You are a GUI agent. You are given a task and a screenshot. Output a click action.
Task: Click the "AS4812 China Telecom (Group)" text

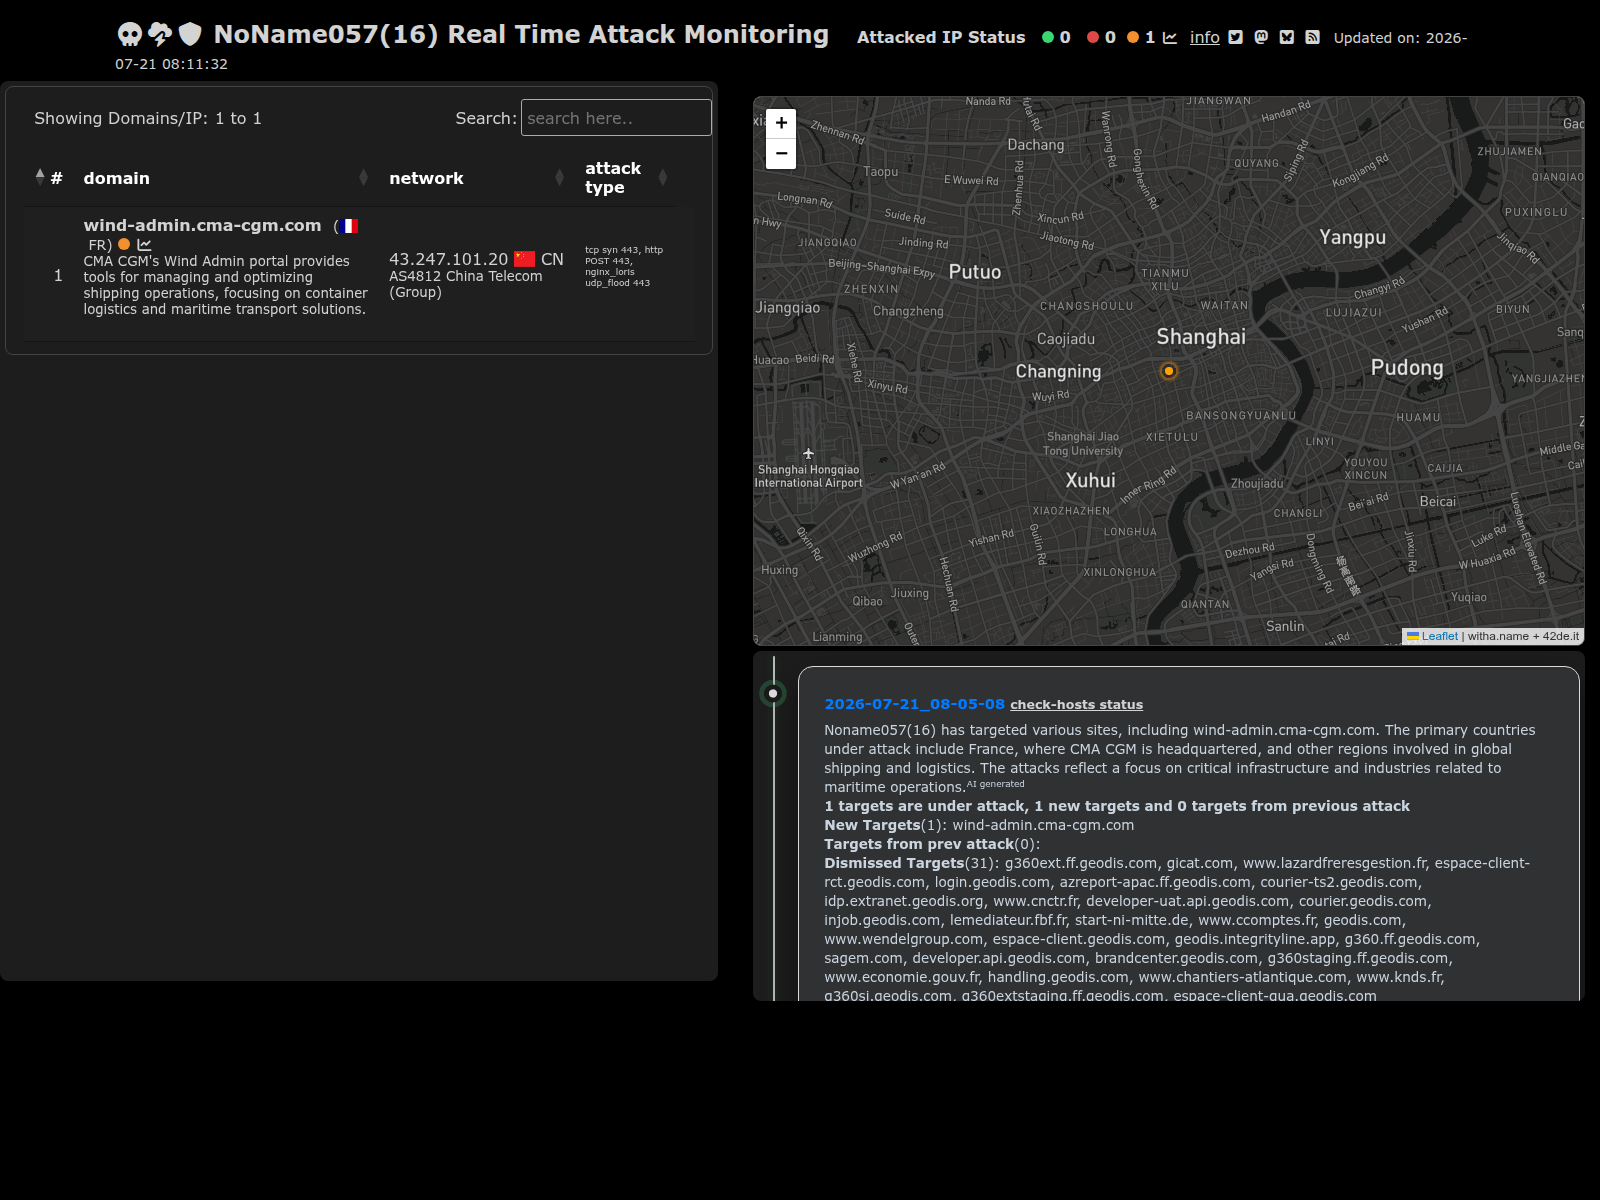pyautogui.click(x=466, y=284)
